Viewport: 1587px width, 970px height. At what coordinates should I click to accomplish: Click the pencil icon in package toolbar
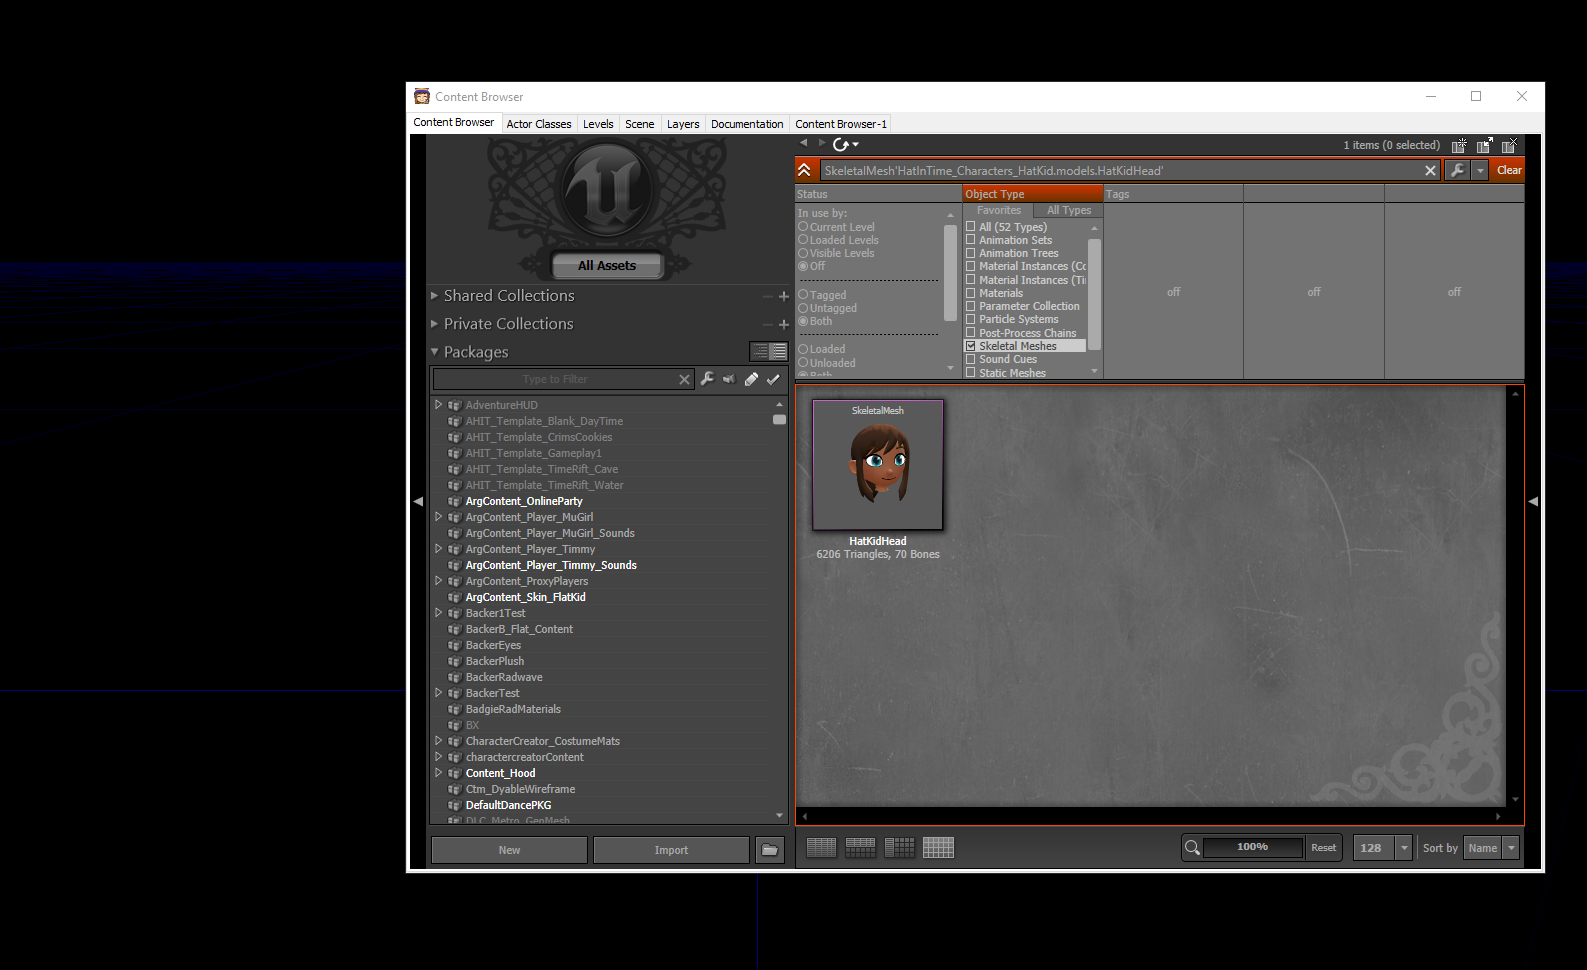point(751,379)
